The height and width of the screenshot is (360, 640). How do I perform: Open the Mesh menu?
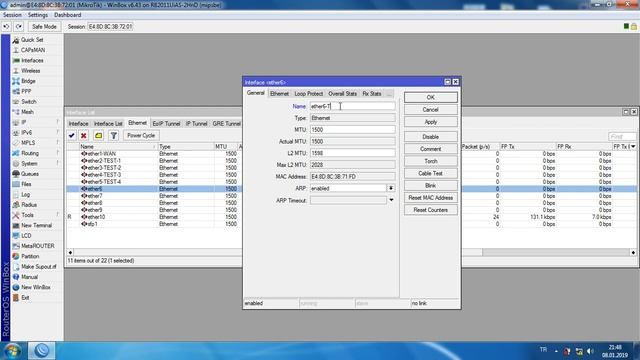(27, 112)
